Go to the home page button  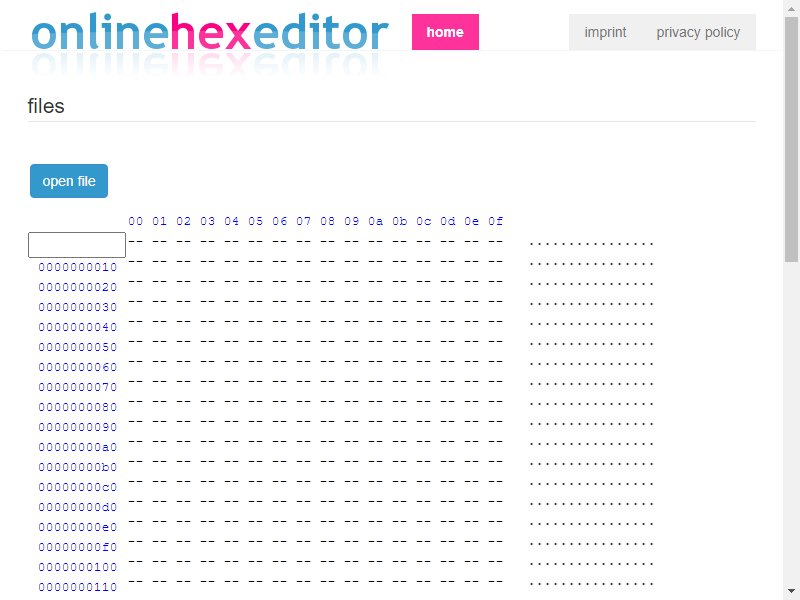click(x=445, y=32)
